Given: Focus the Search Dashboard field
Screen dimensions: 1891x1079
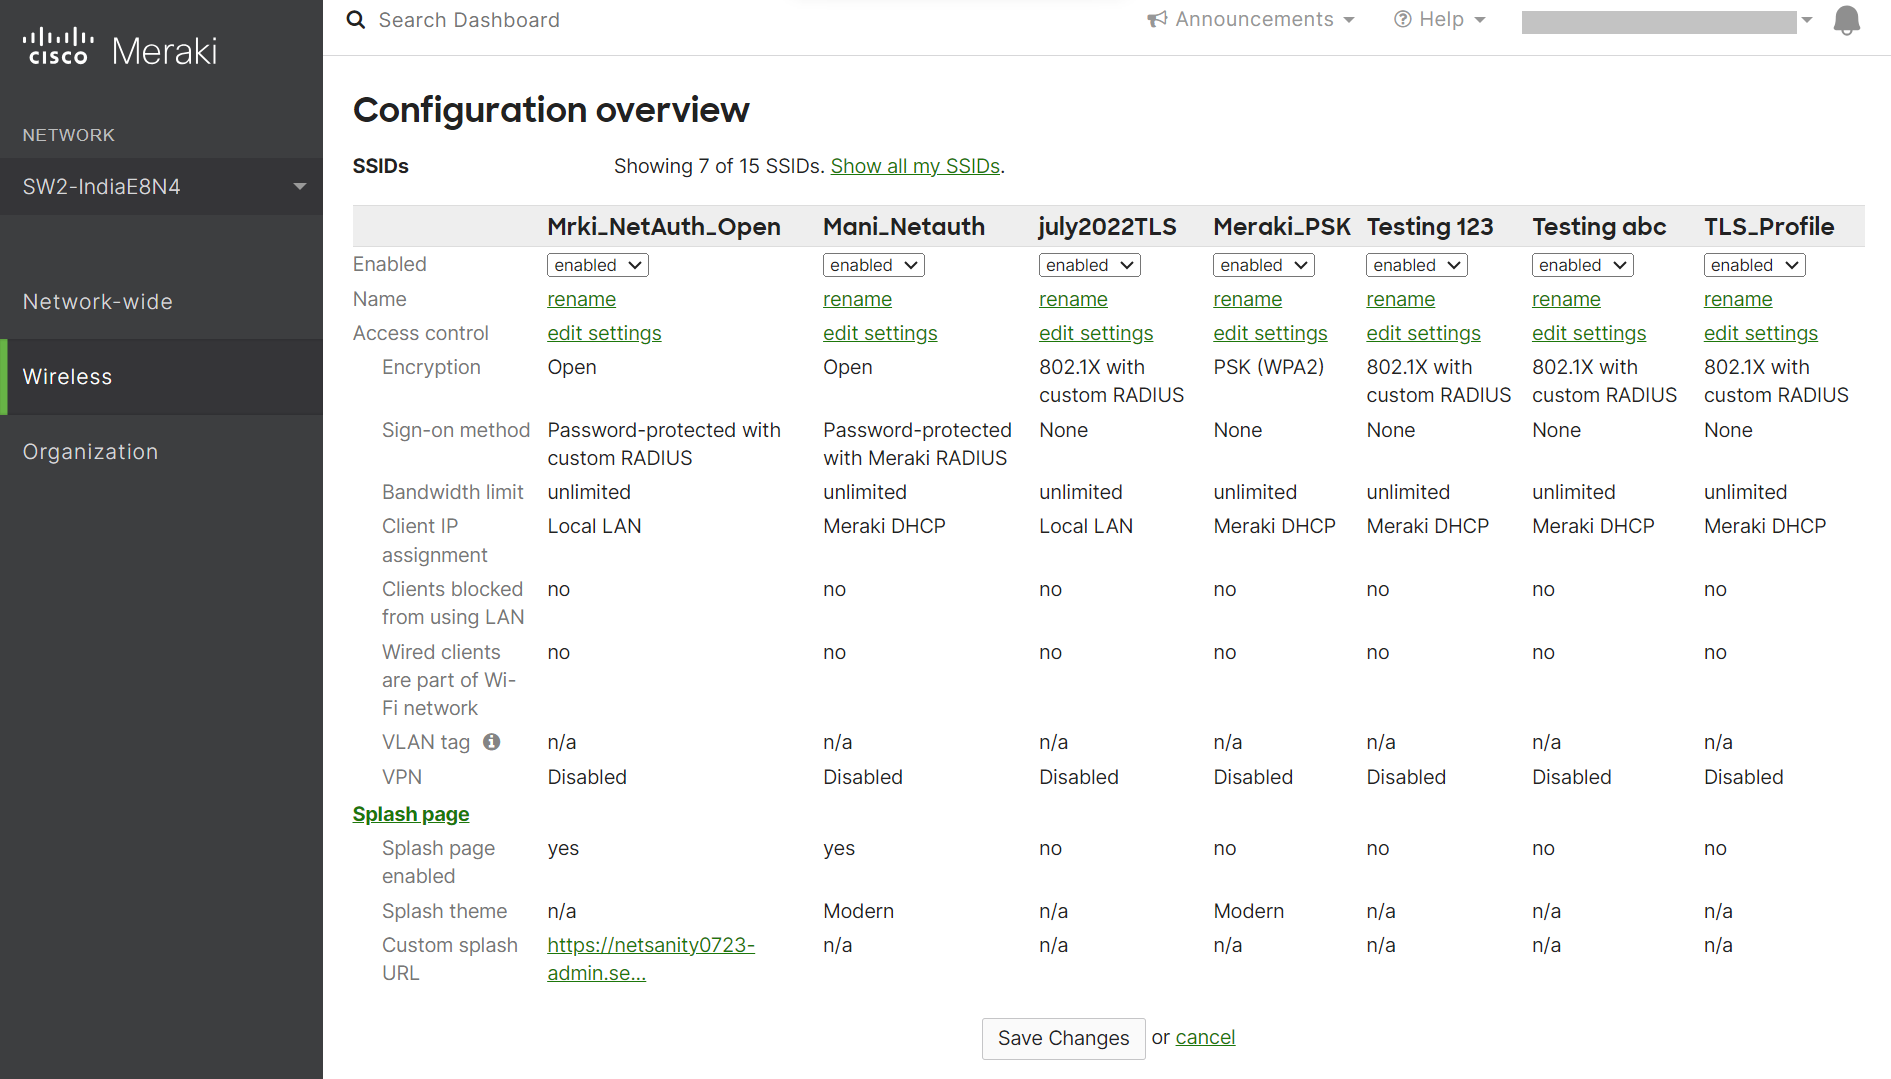Looking at the screenshot, I should (x=469, y=20).
